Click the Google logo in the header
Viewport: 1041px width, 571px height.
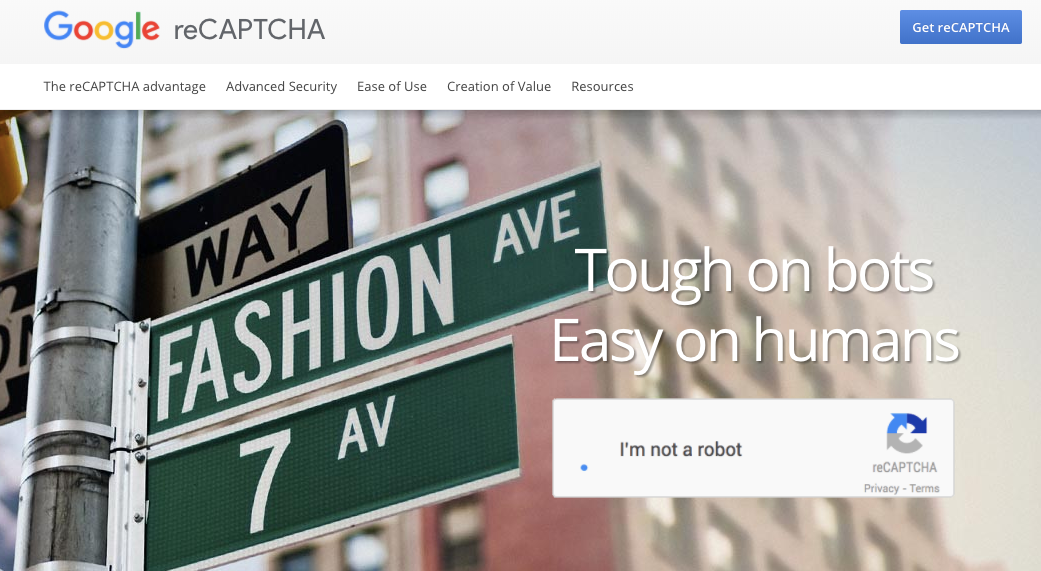coord(101,29)
